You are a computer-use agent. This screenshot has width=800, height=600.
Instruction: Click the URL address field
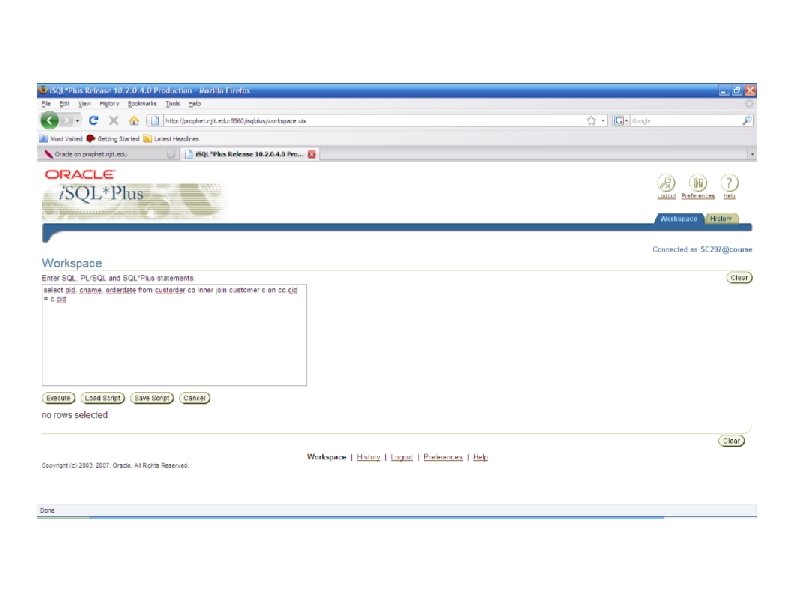pos(373,121)
